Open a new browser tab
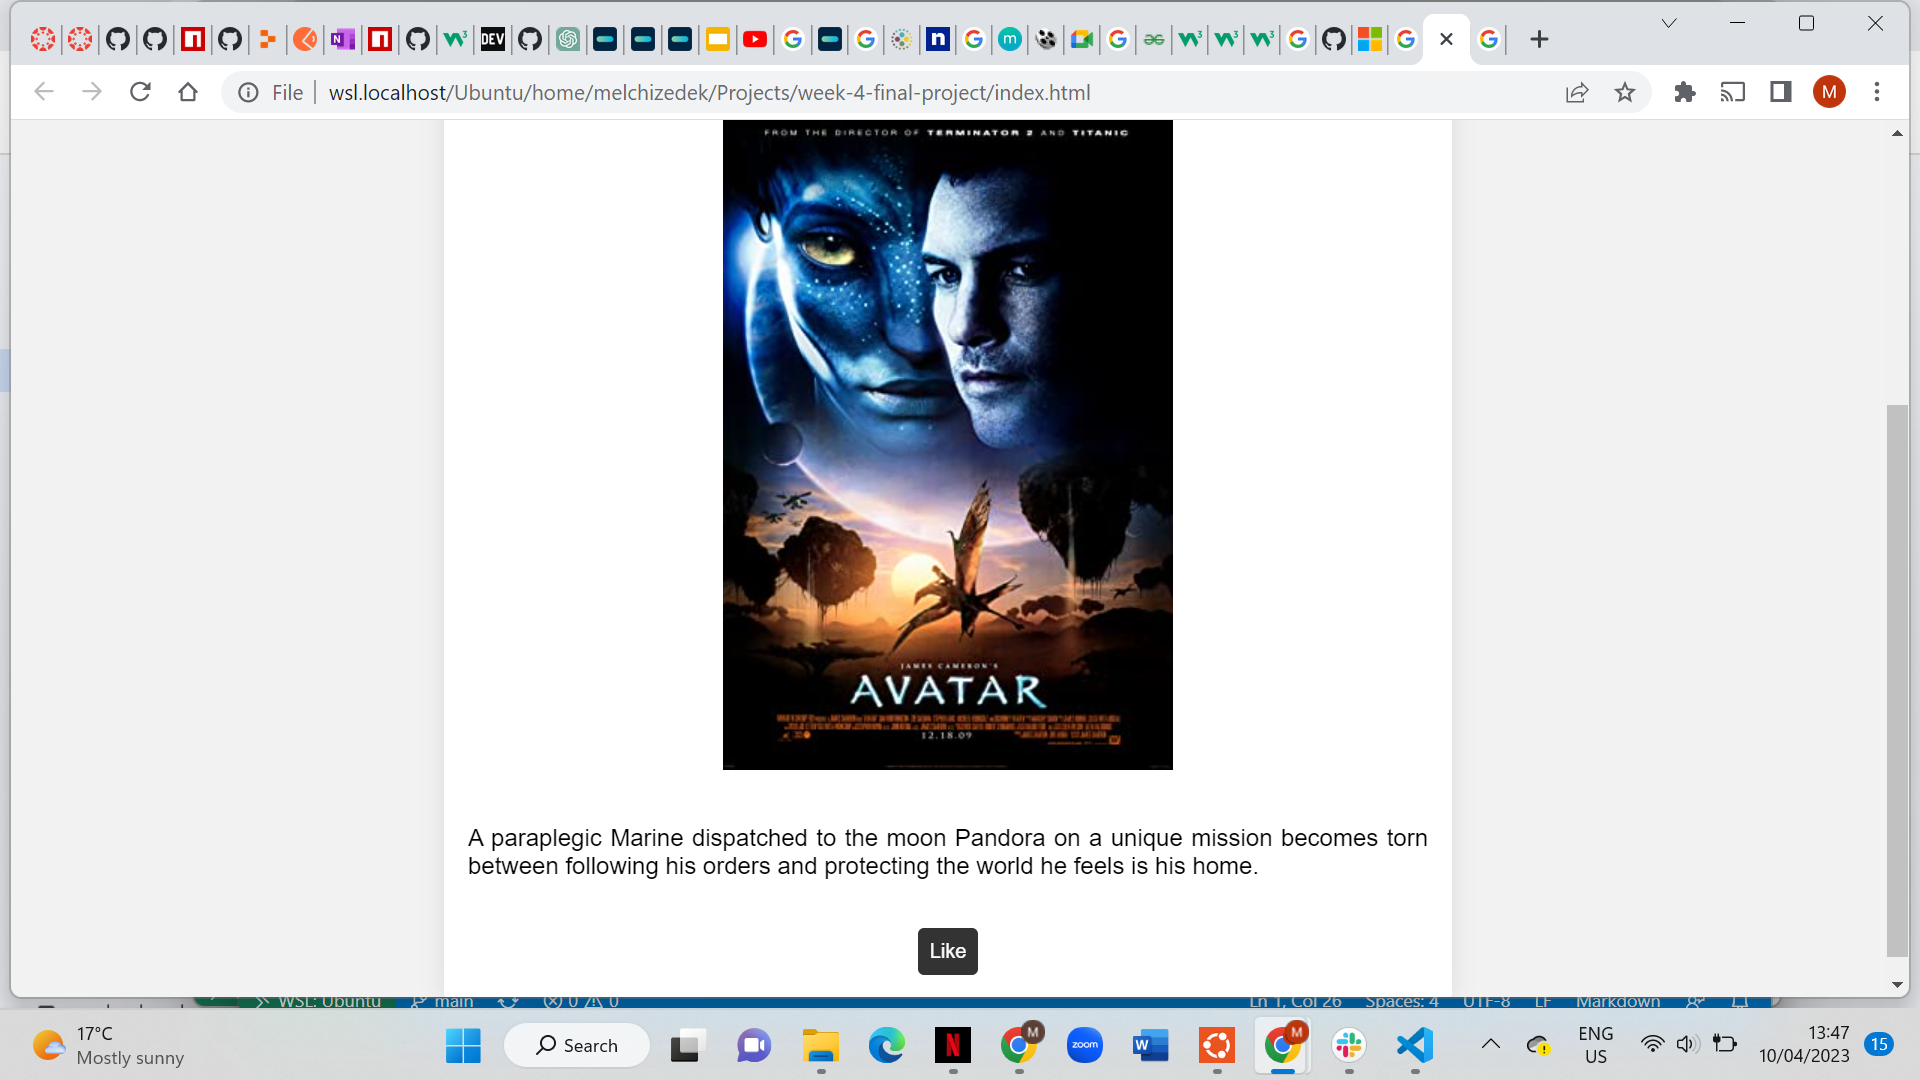Image resolution: width=1920 pixels, height=1080 pixels. 1539,39
